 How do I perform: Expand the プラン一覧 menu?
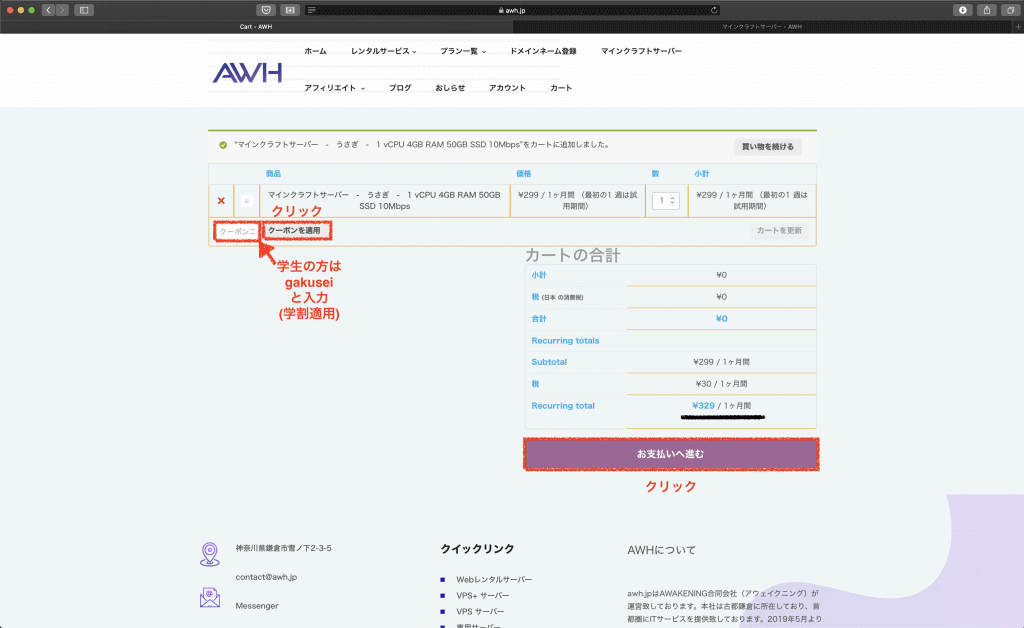pos(463,51)
